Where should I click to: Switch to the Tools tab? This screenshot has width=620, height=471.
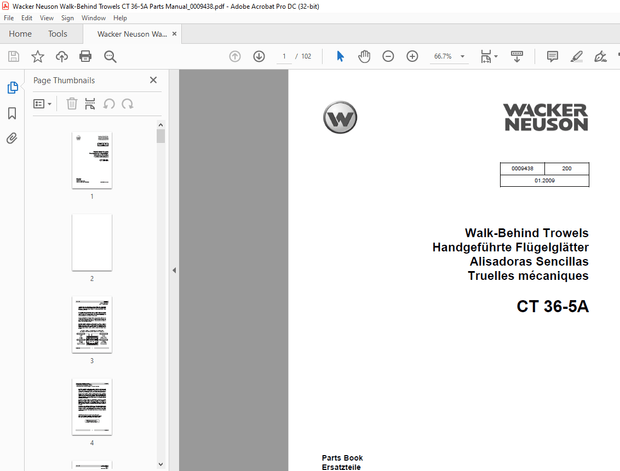point(58,34)
